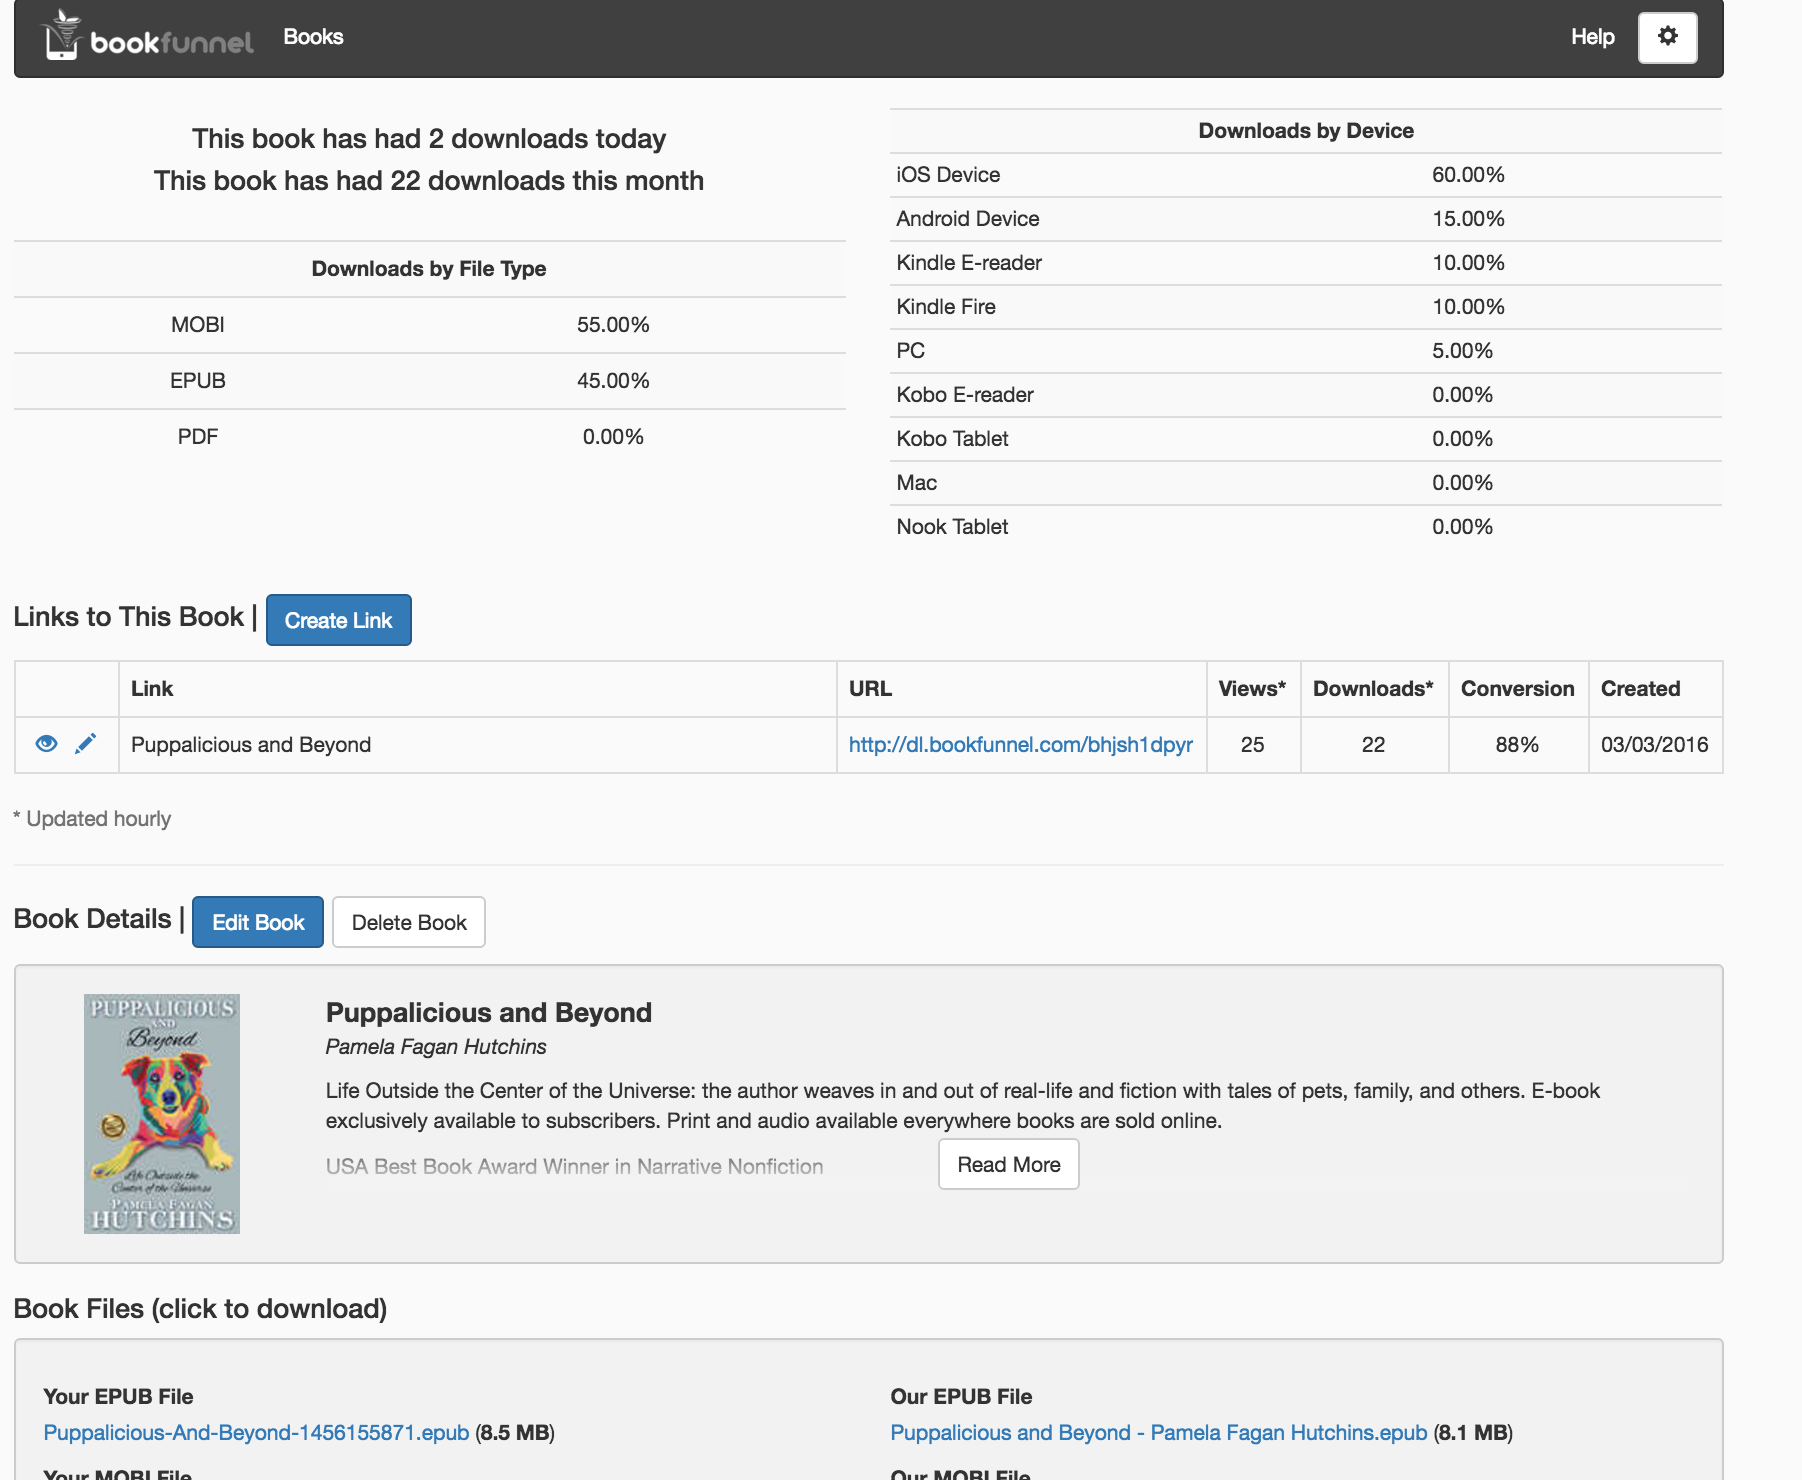Click the BookFunnel logo

click(x=148, y=37)
